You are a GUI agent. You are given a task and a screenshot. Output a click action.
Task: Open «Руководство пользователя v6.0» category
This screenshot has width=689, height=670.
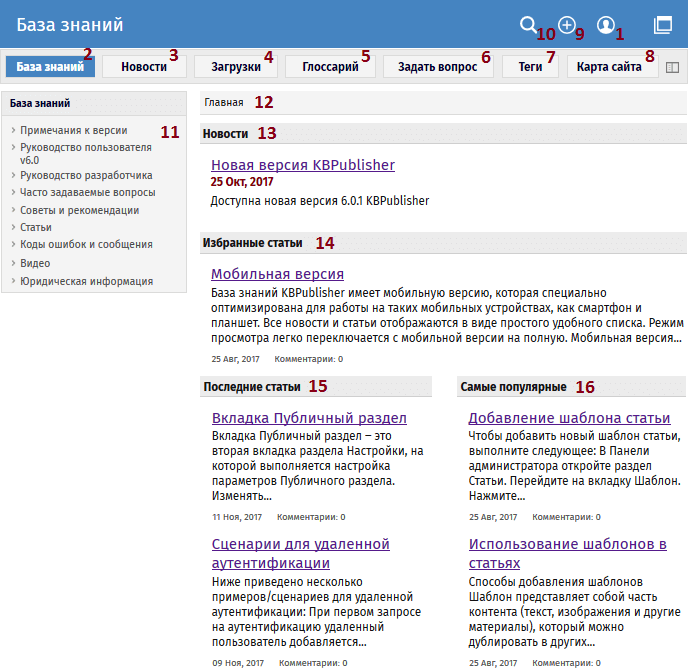[86, 154]
